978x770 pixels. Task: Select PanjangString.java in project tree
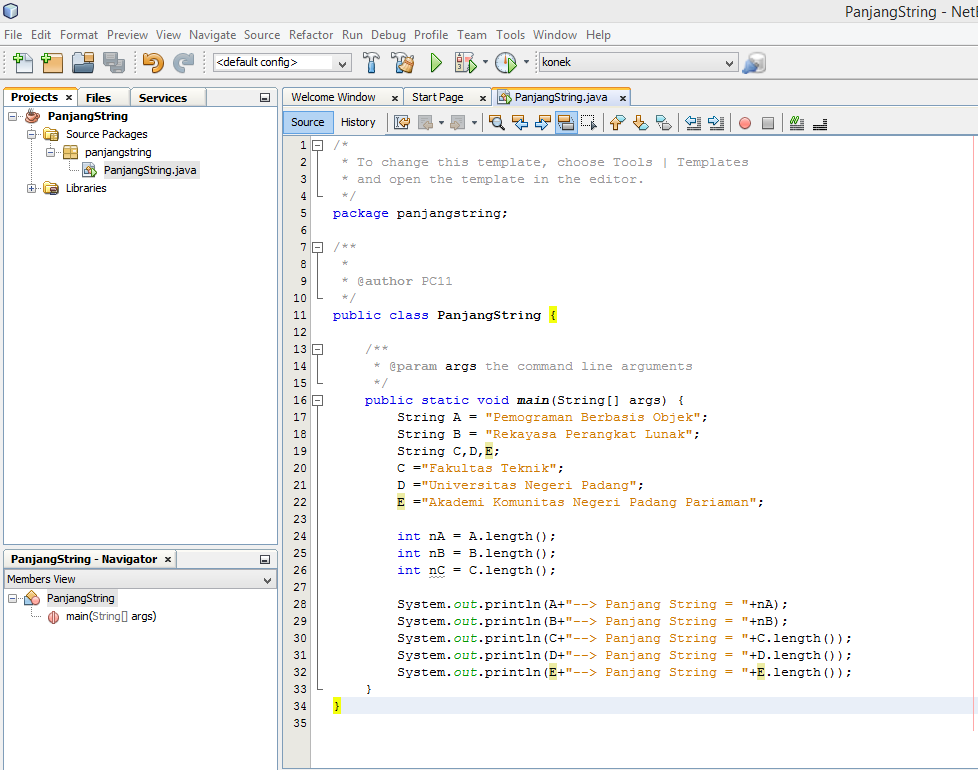coord(150,170)
